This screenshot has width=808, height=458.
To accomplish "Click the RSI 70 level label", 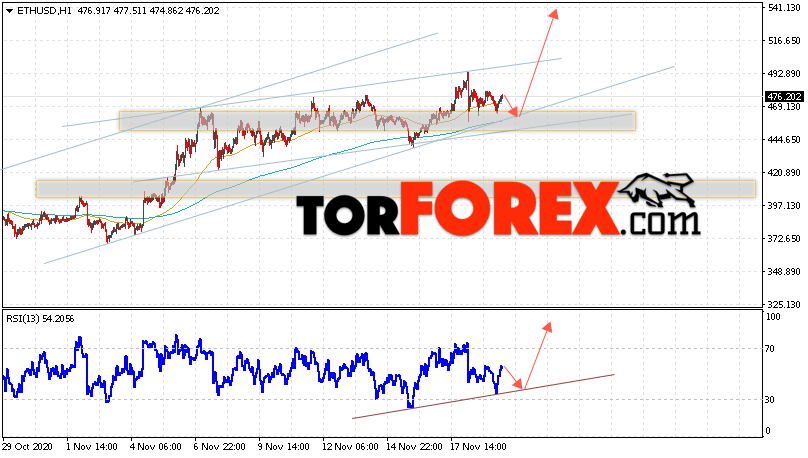I will 770,349.
